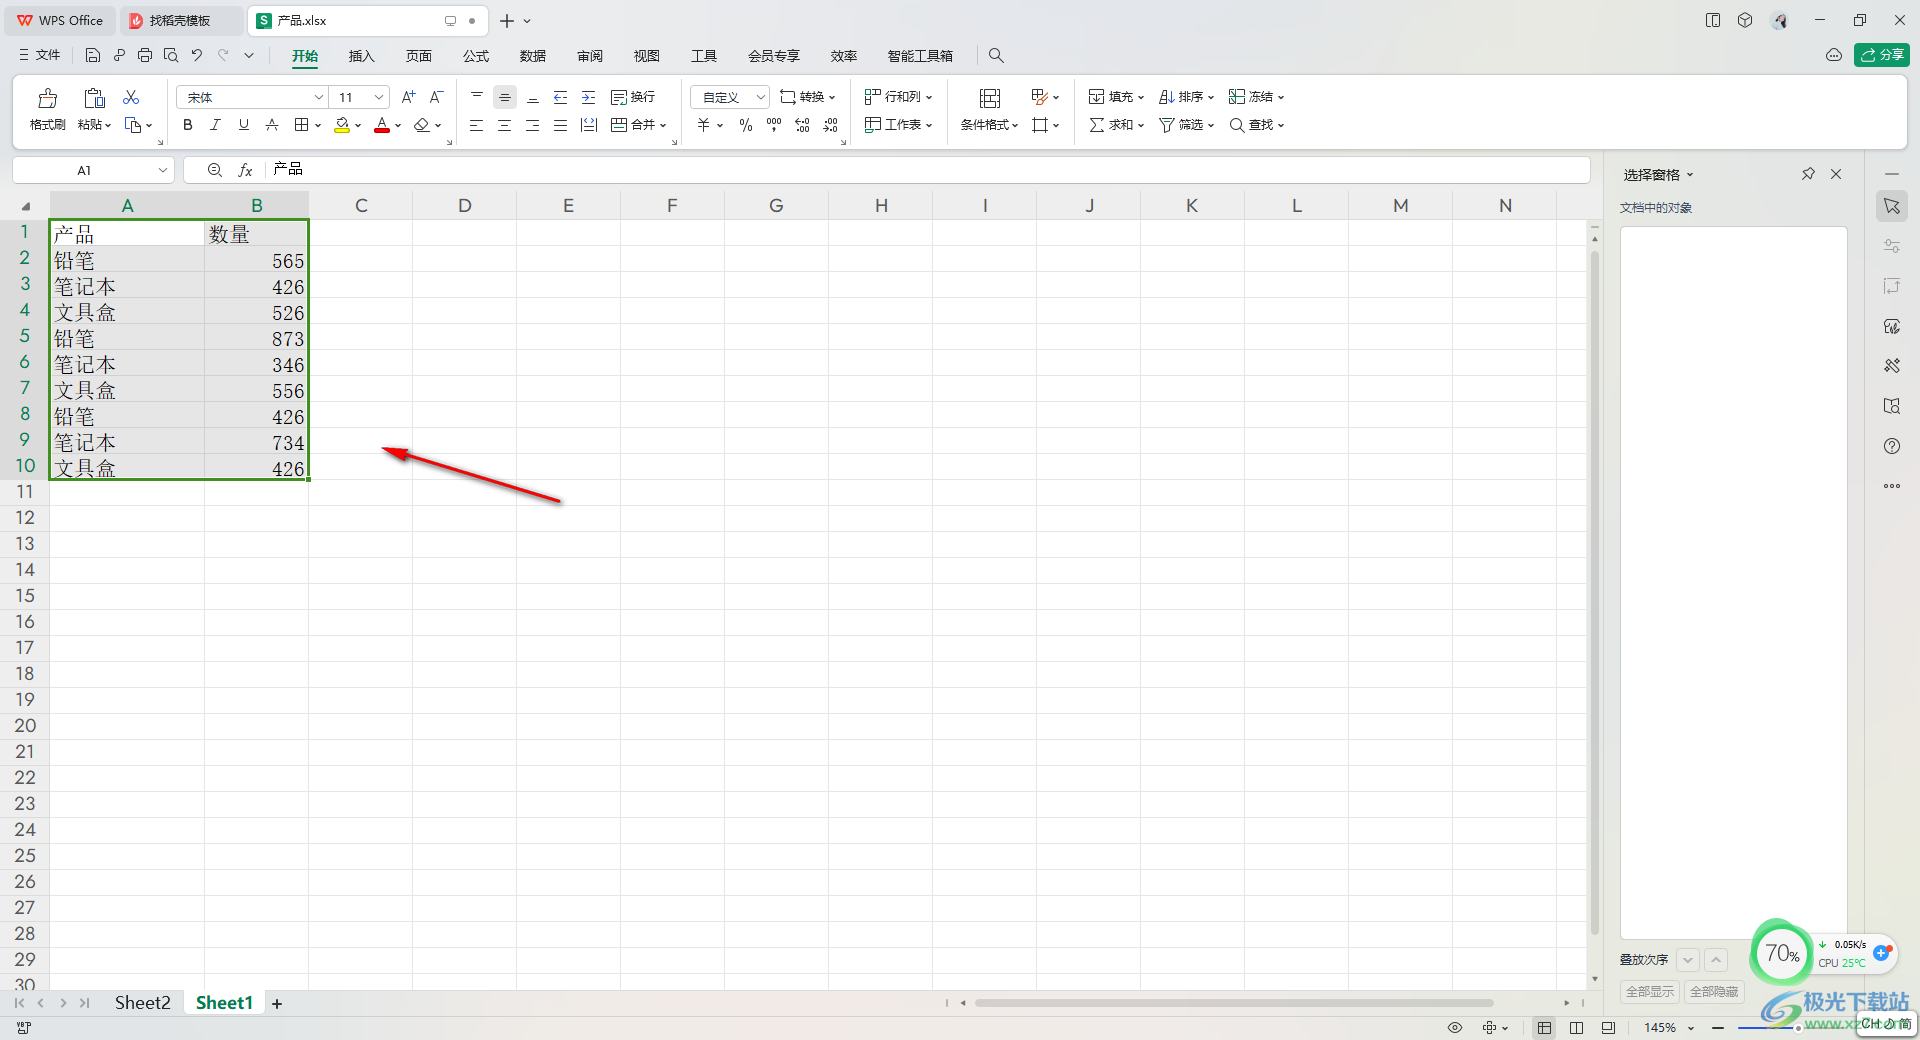
Task: Add a new sheet with the plus button
Action: [277, 1004]
